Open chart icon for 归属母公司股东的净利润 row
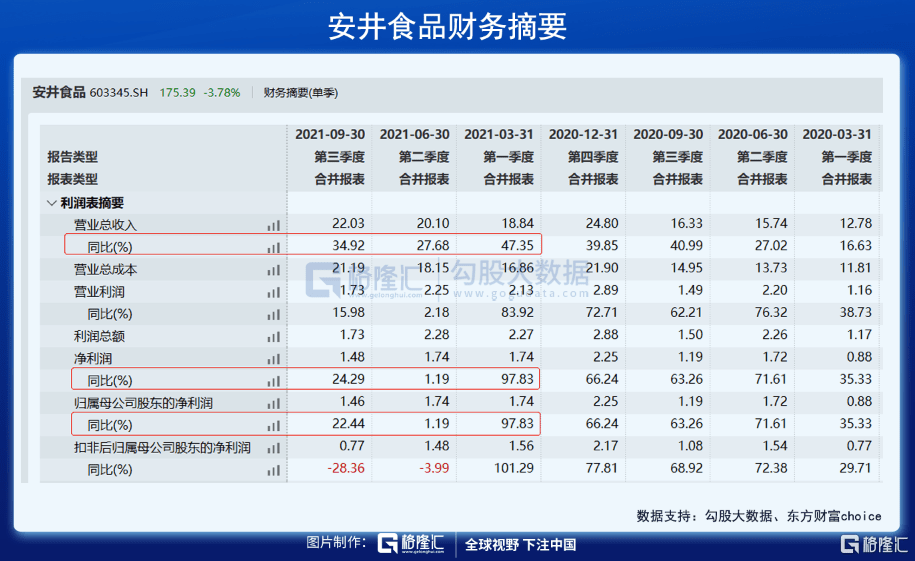Screen dimensions: 915x561 (x=273, y=403)
